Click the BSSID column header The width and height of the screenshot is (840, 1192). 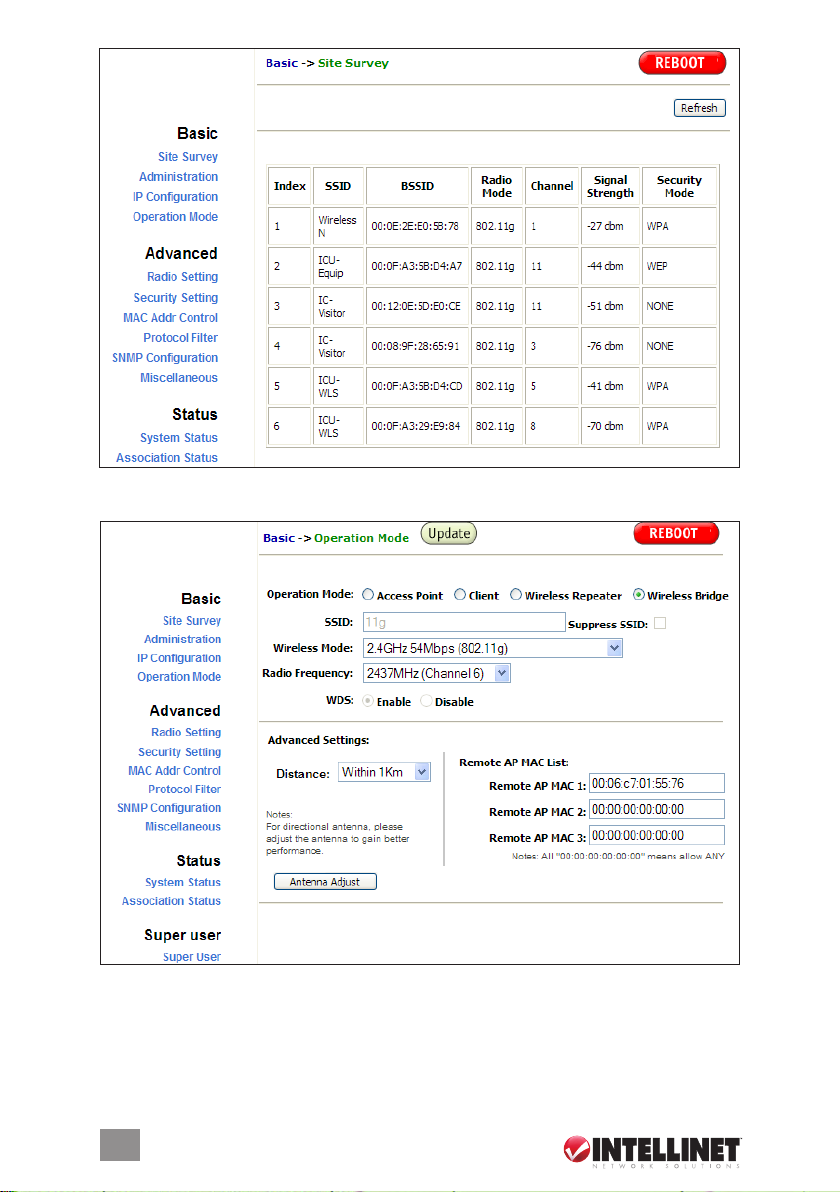pyautogui.click(x=417, y=186)
